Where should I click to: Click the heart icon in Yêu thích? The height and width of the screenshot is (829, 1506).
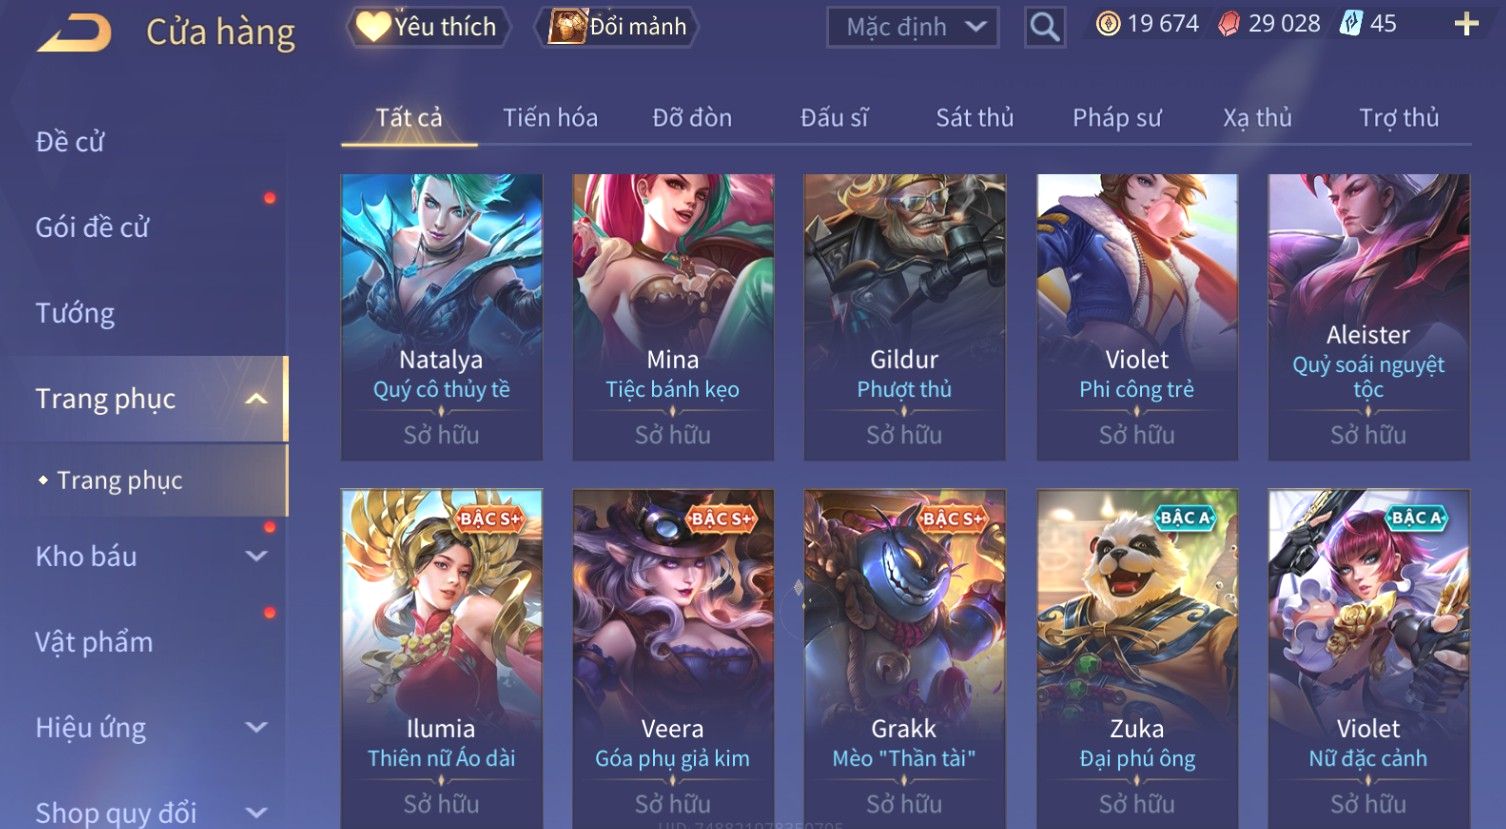(373, 27)
